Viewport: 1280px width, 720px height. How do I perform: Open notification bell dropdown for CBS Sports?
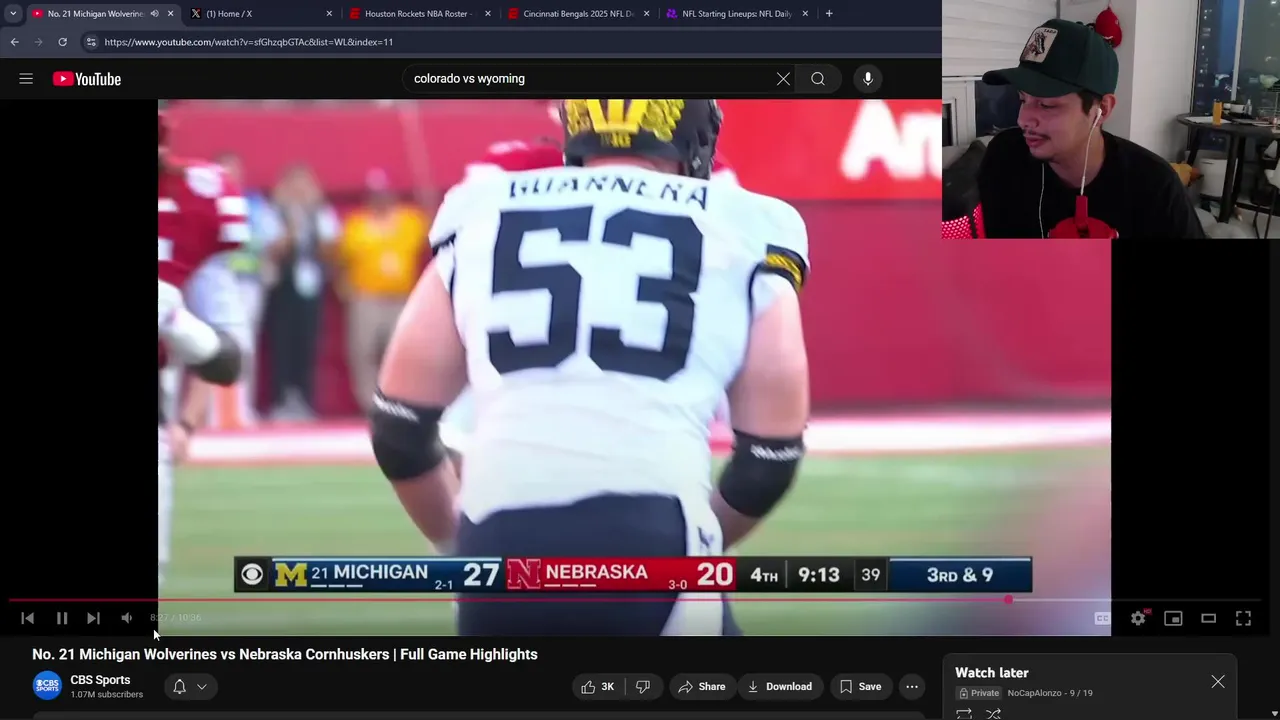[x=190, y=687]
